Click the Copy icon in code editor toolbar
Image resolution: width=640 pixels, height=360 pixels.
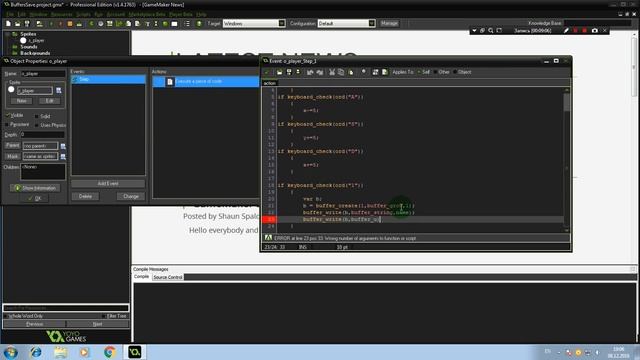coord(341,72)
